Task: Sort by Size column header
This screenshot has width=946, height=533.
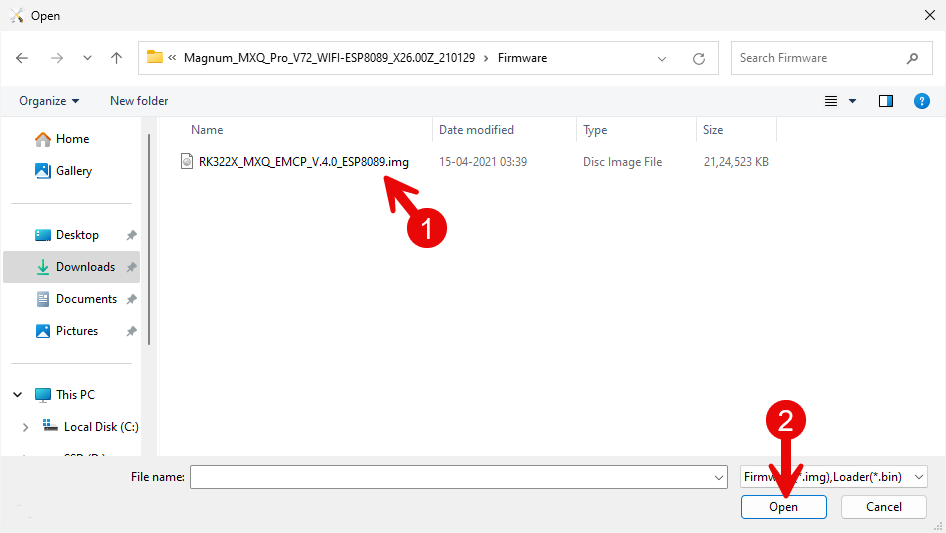Action: tap(713, 130)
